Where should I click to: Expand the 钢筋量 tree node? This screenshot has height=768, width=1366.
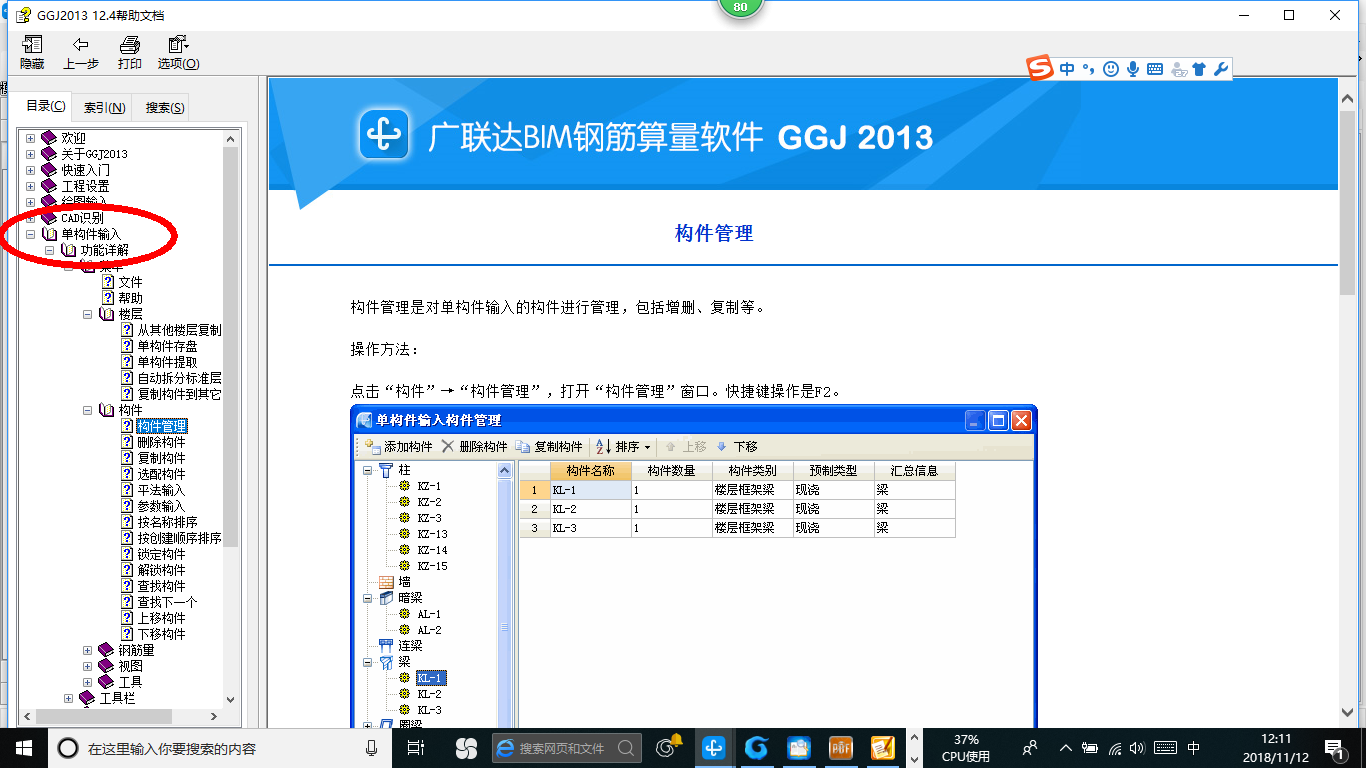tap(88, 650)
